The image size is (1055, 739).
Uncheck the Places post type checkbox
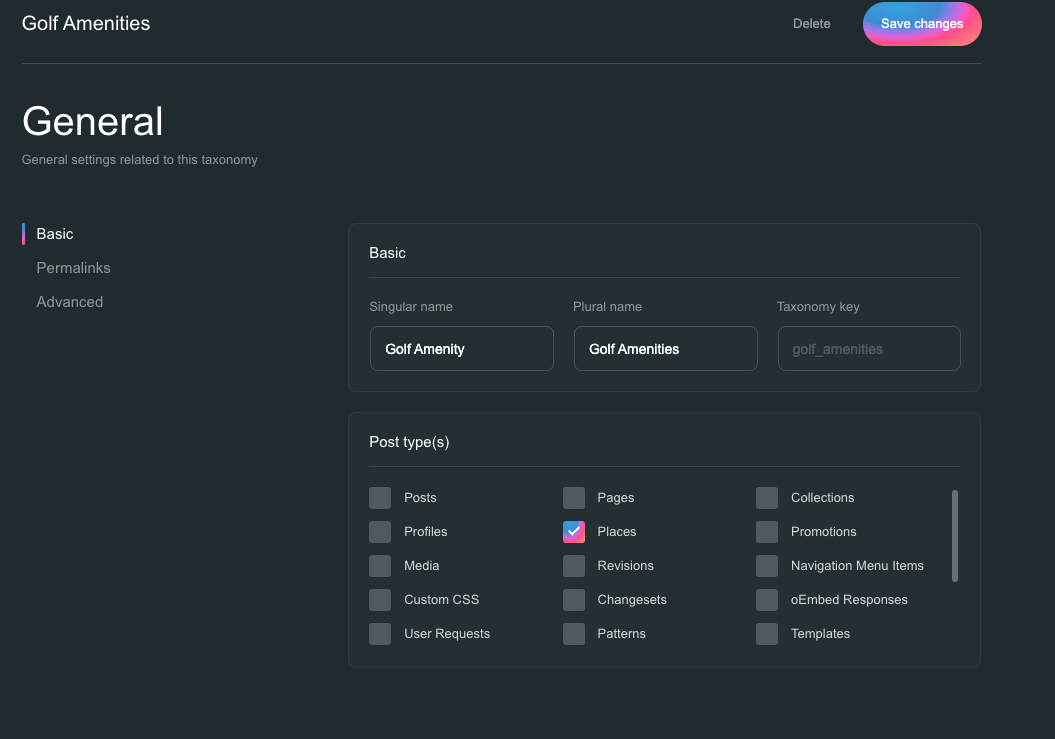(x=574, y=532)
